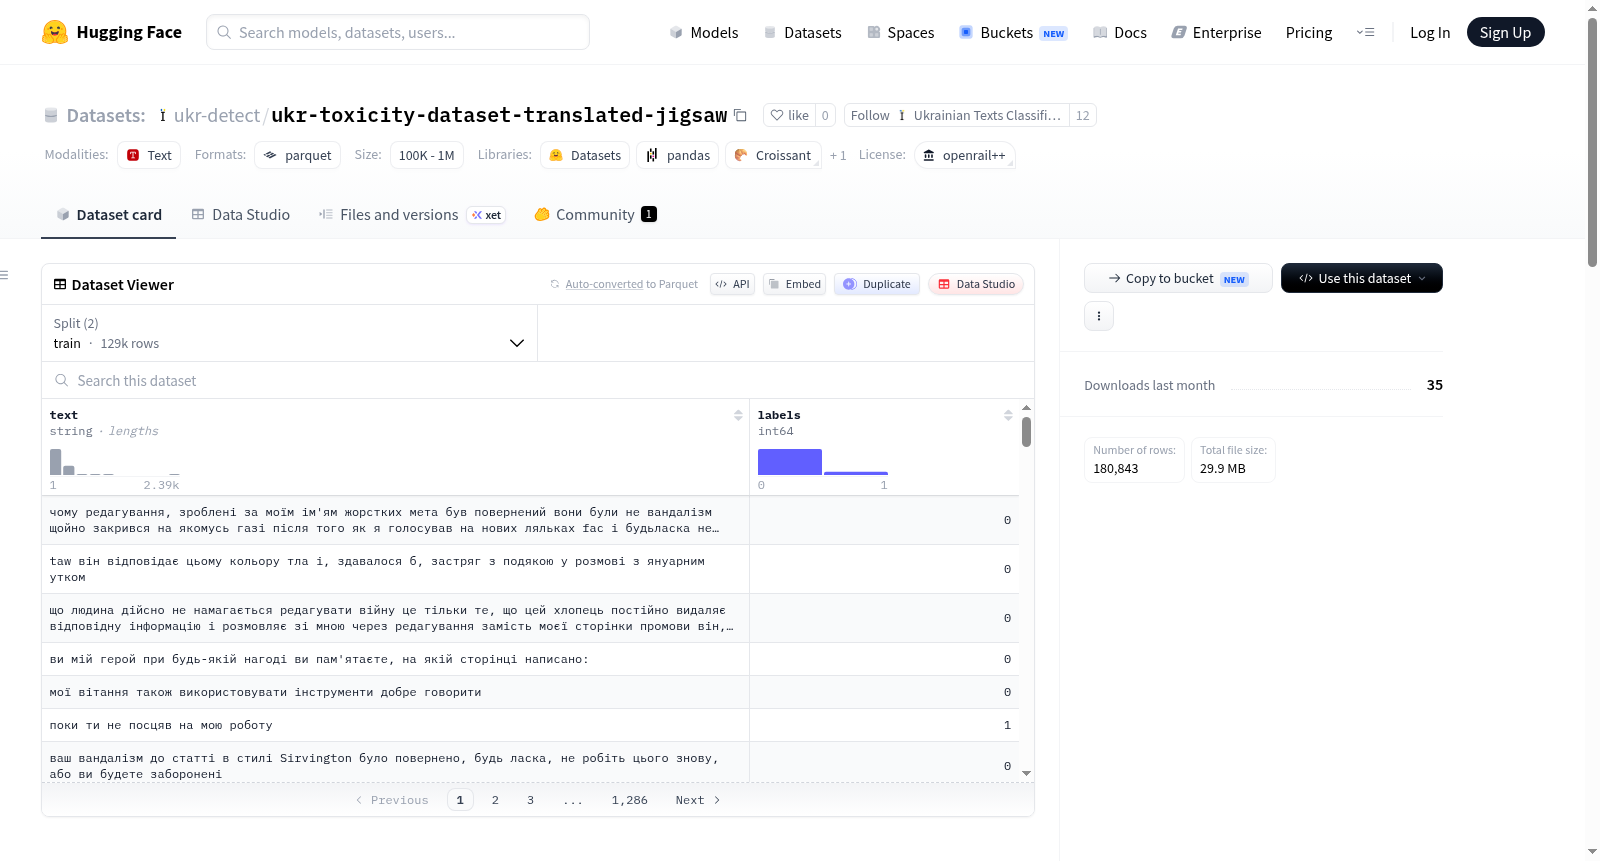Click the row 'мої вітання також використовувати'
This screenshot has height=861, width=1600.
(x=530, y=692)
